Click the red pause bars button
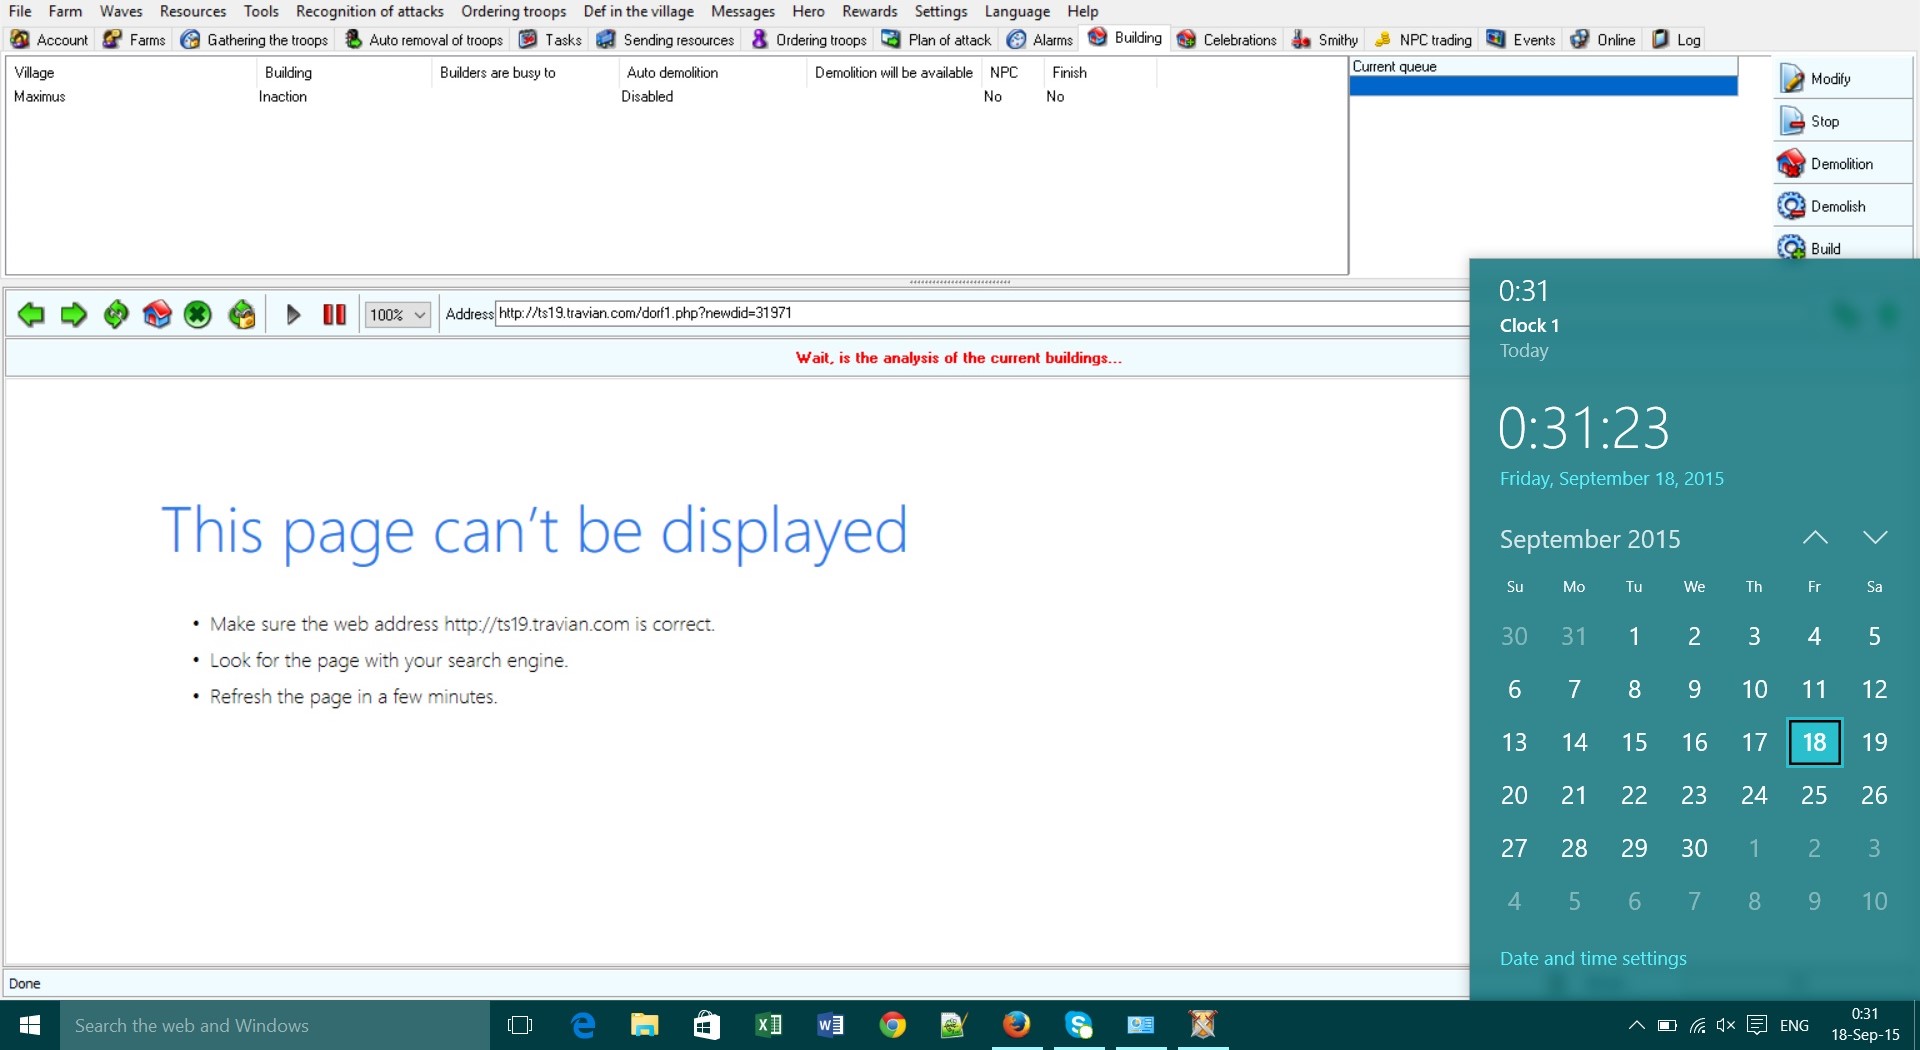 334,315
